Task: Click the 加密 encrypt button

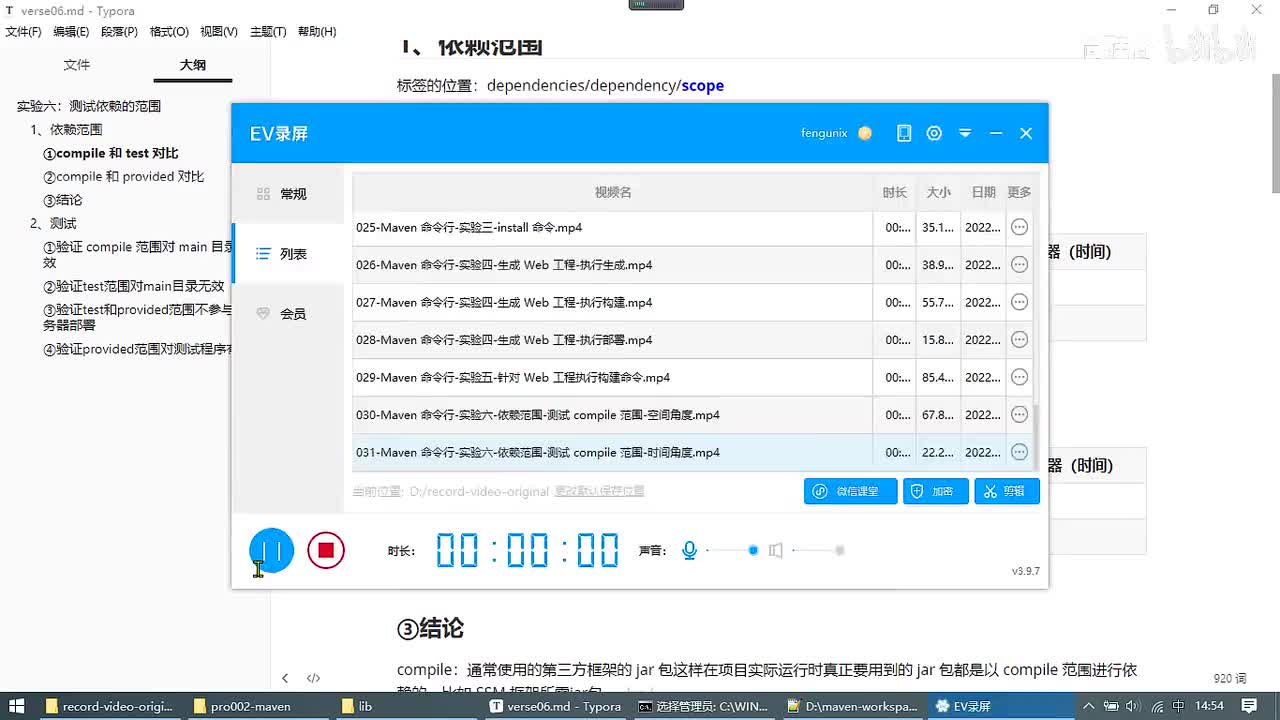Action: coord(936,491)
